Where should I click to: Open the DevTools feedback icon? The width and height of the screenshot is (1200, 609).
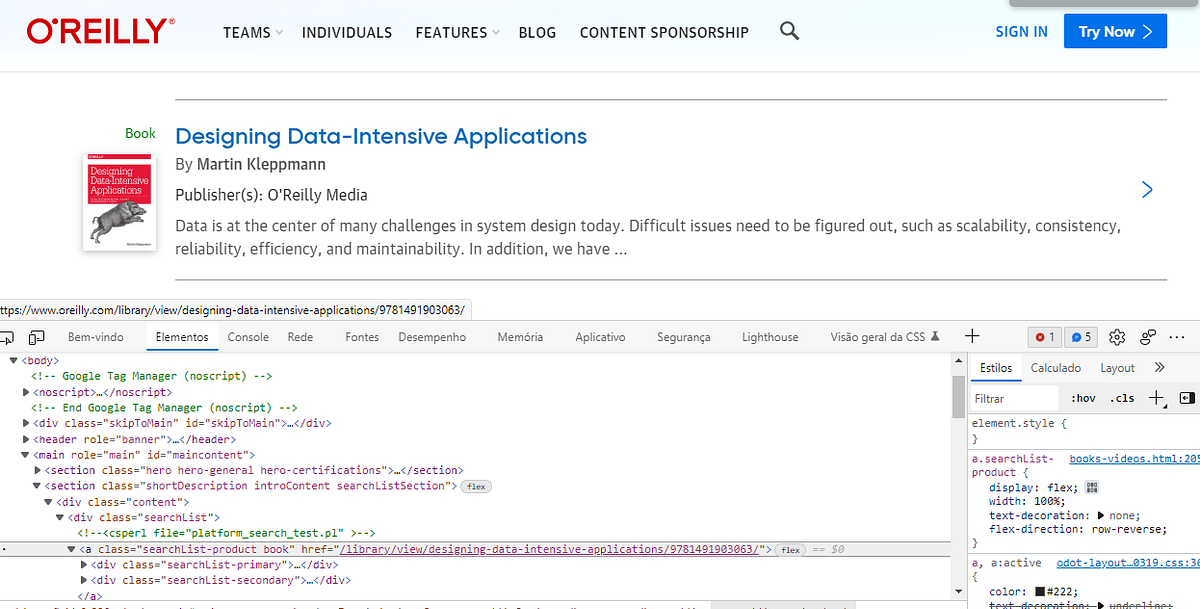pos(1149,337)
